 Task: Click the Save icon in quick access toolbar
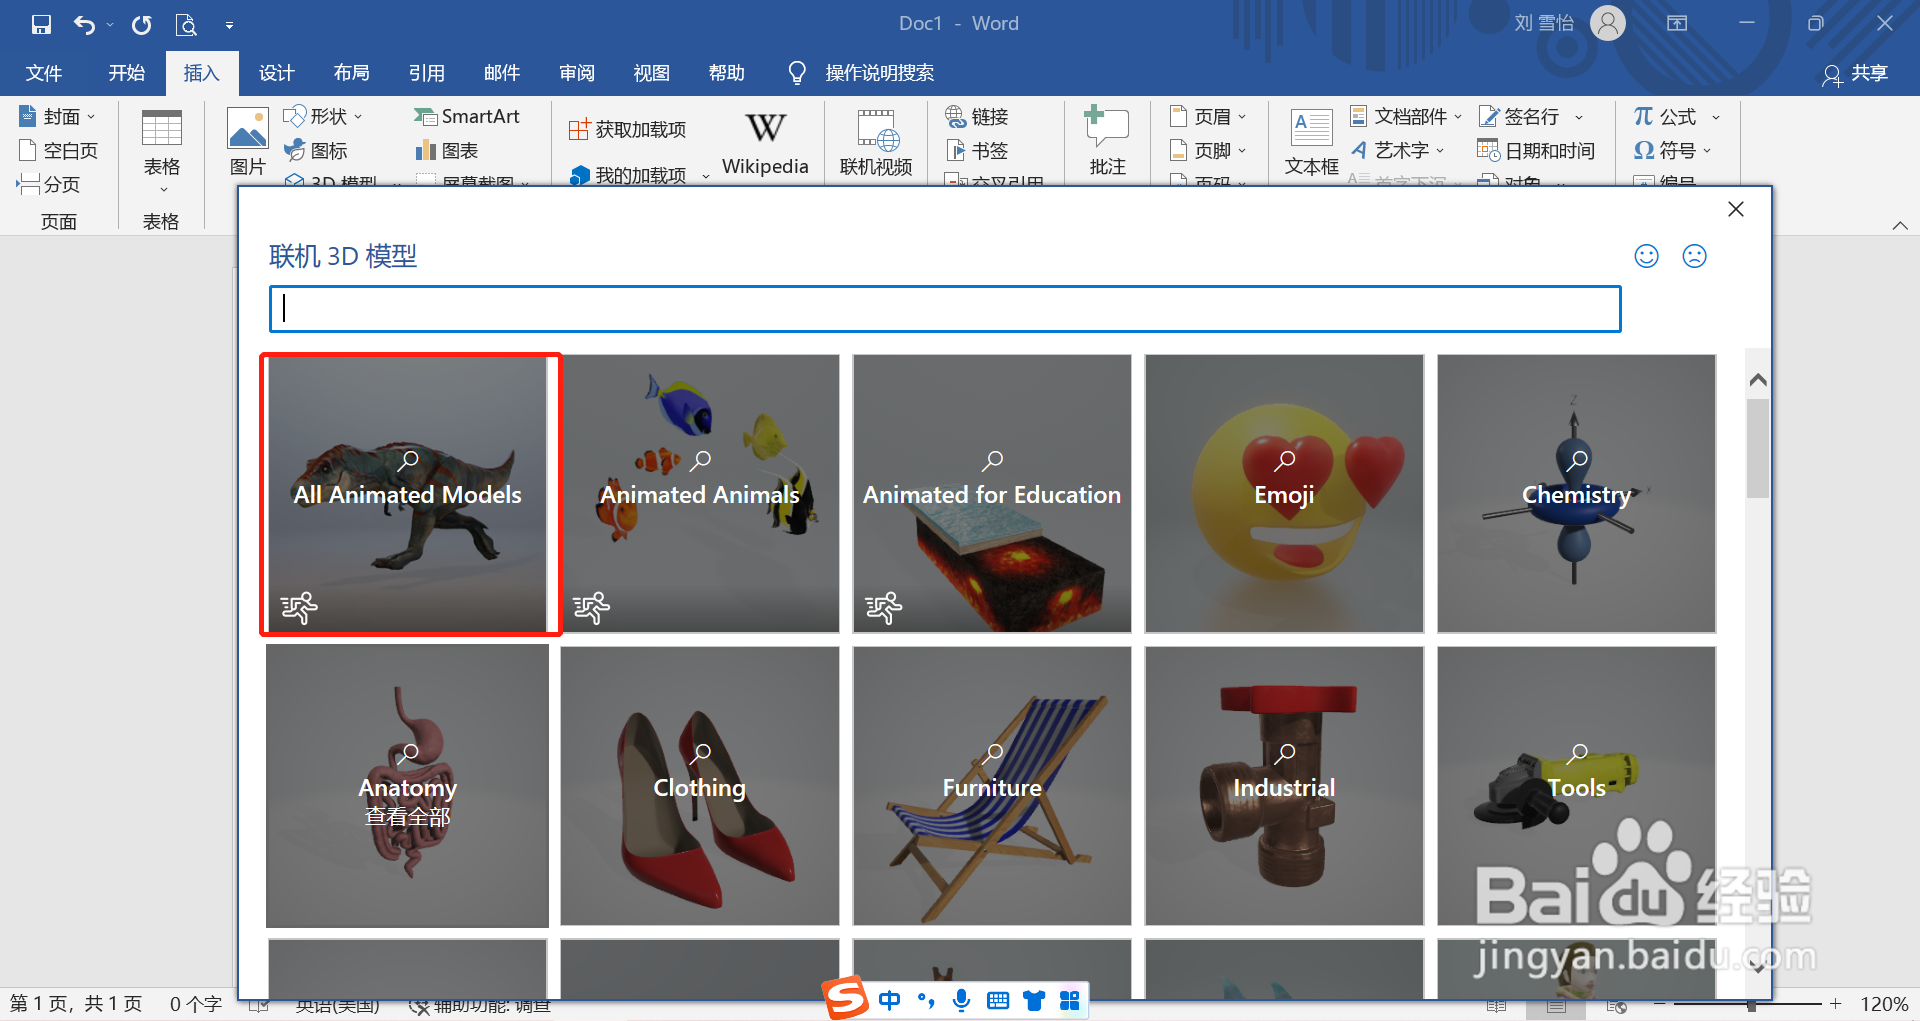[41, 24]
